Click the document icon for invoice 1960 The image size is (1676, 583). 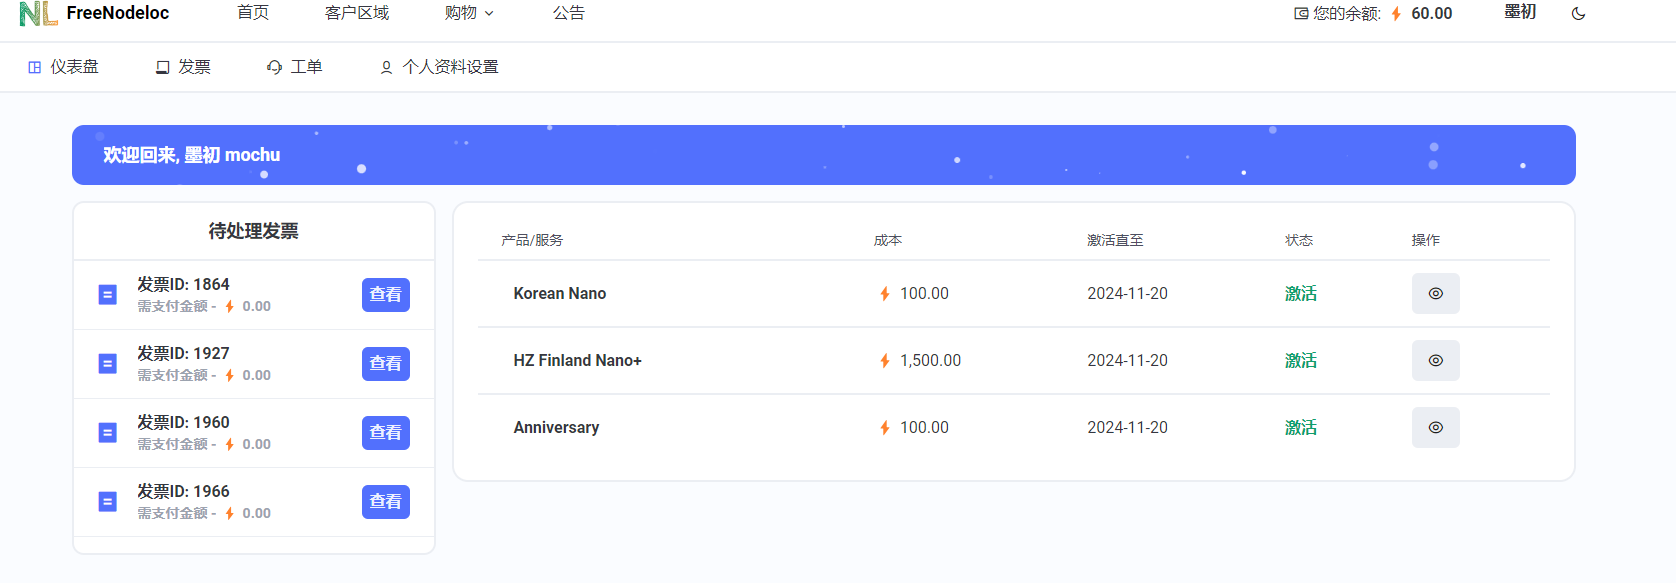tap(108, 433)
